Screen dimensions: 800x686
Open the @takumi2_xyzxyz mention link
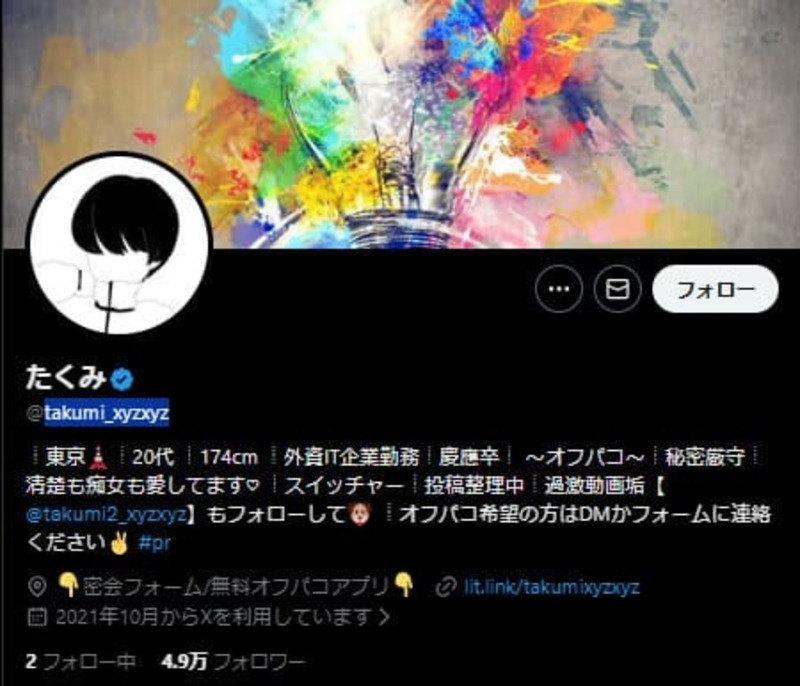(107, 514)
